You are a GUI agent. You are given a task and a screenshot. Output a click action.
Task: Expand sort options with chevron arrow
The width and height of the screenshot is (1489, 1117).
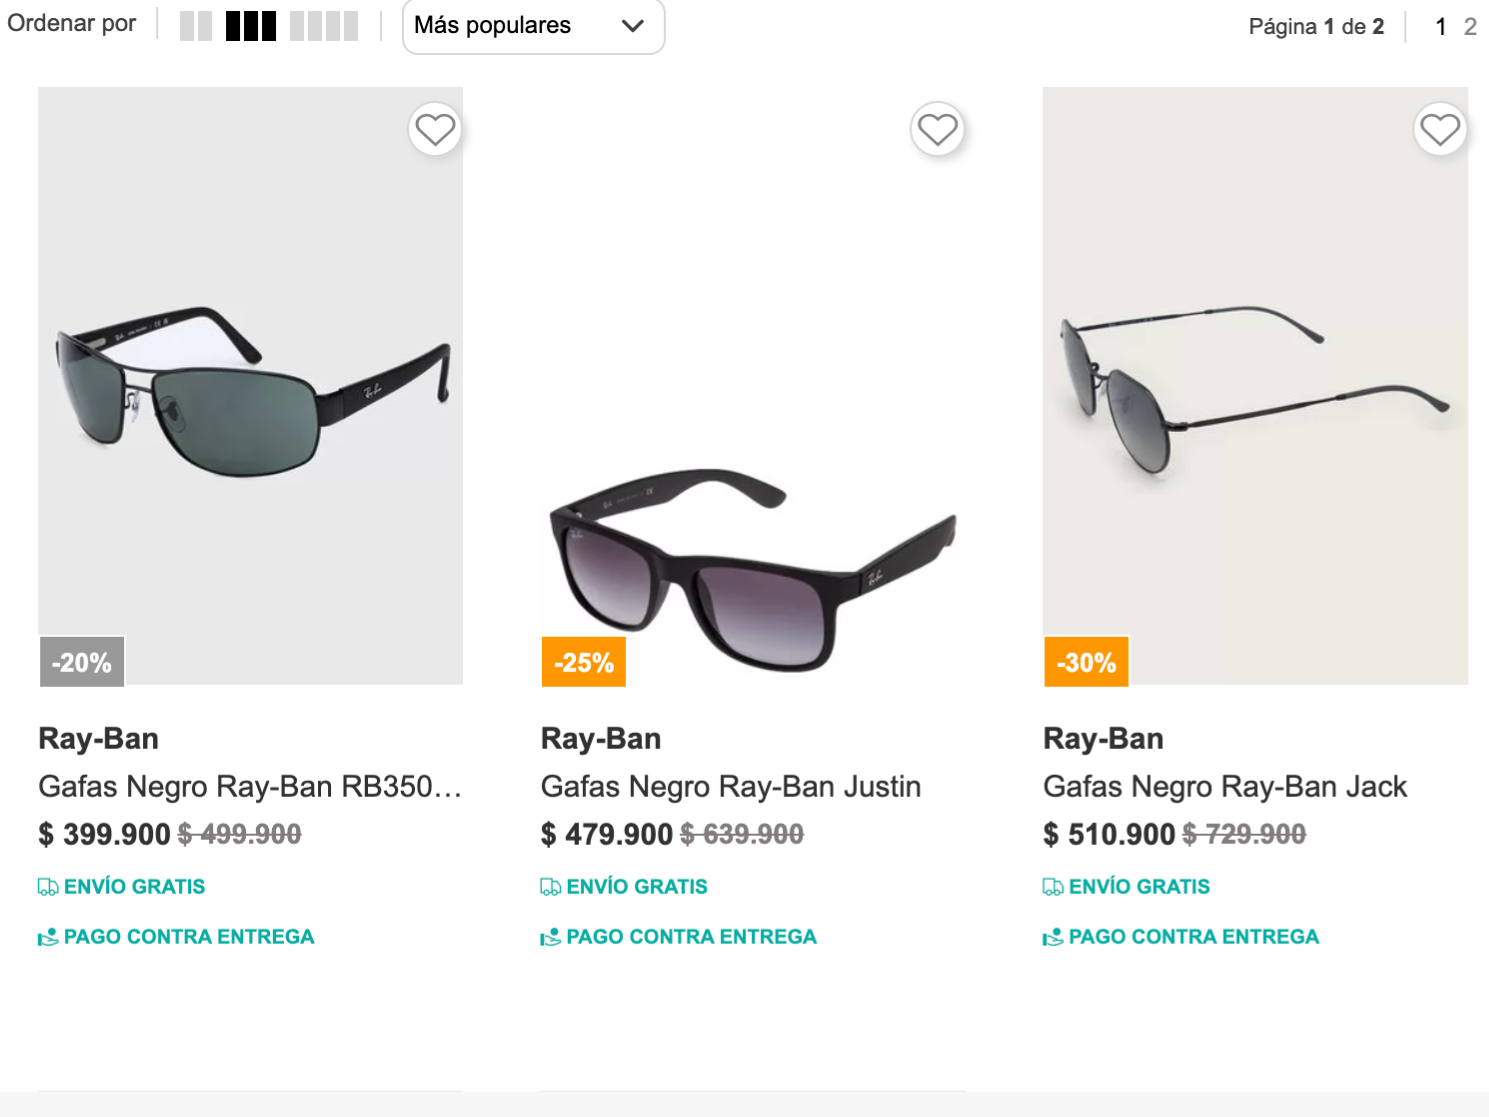point(632,26)
